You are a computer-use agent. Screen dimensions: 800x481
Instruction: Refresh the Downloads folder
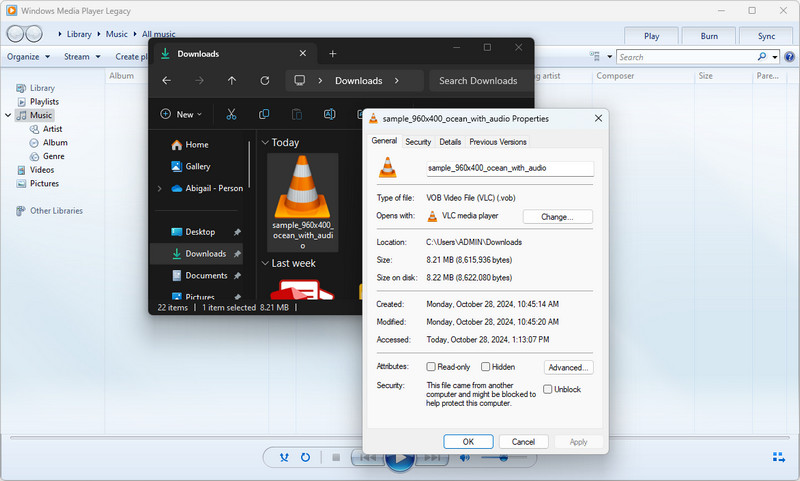point(264,81)
